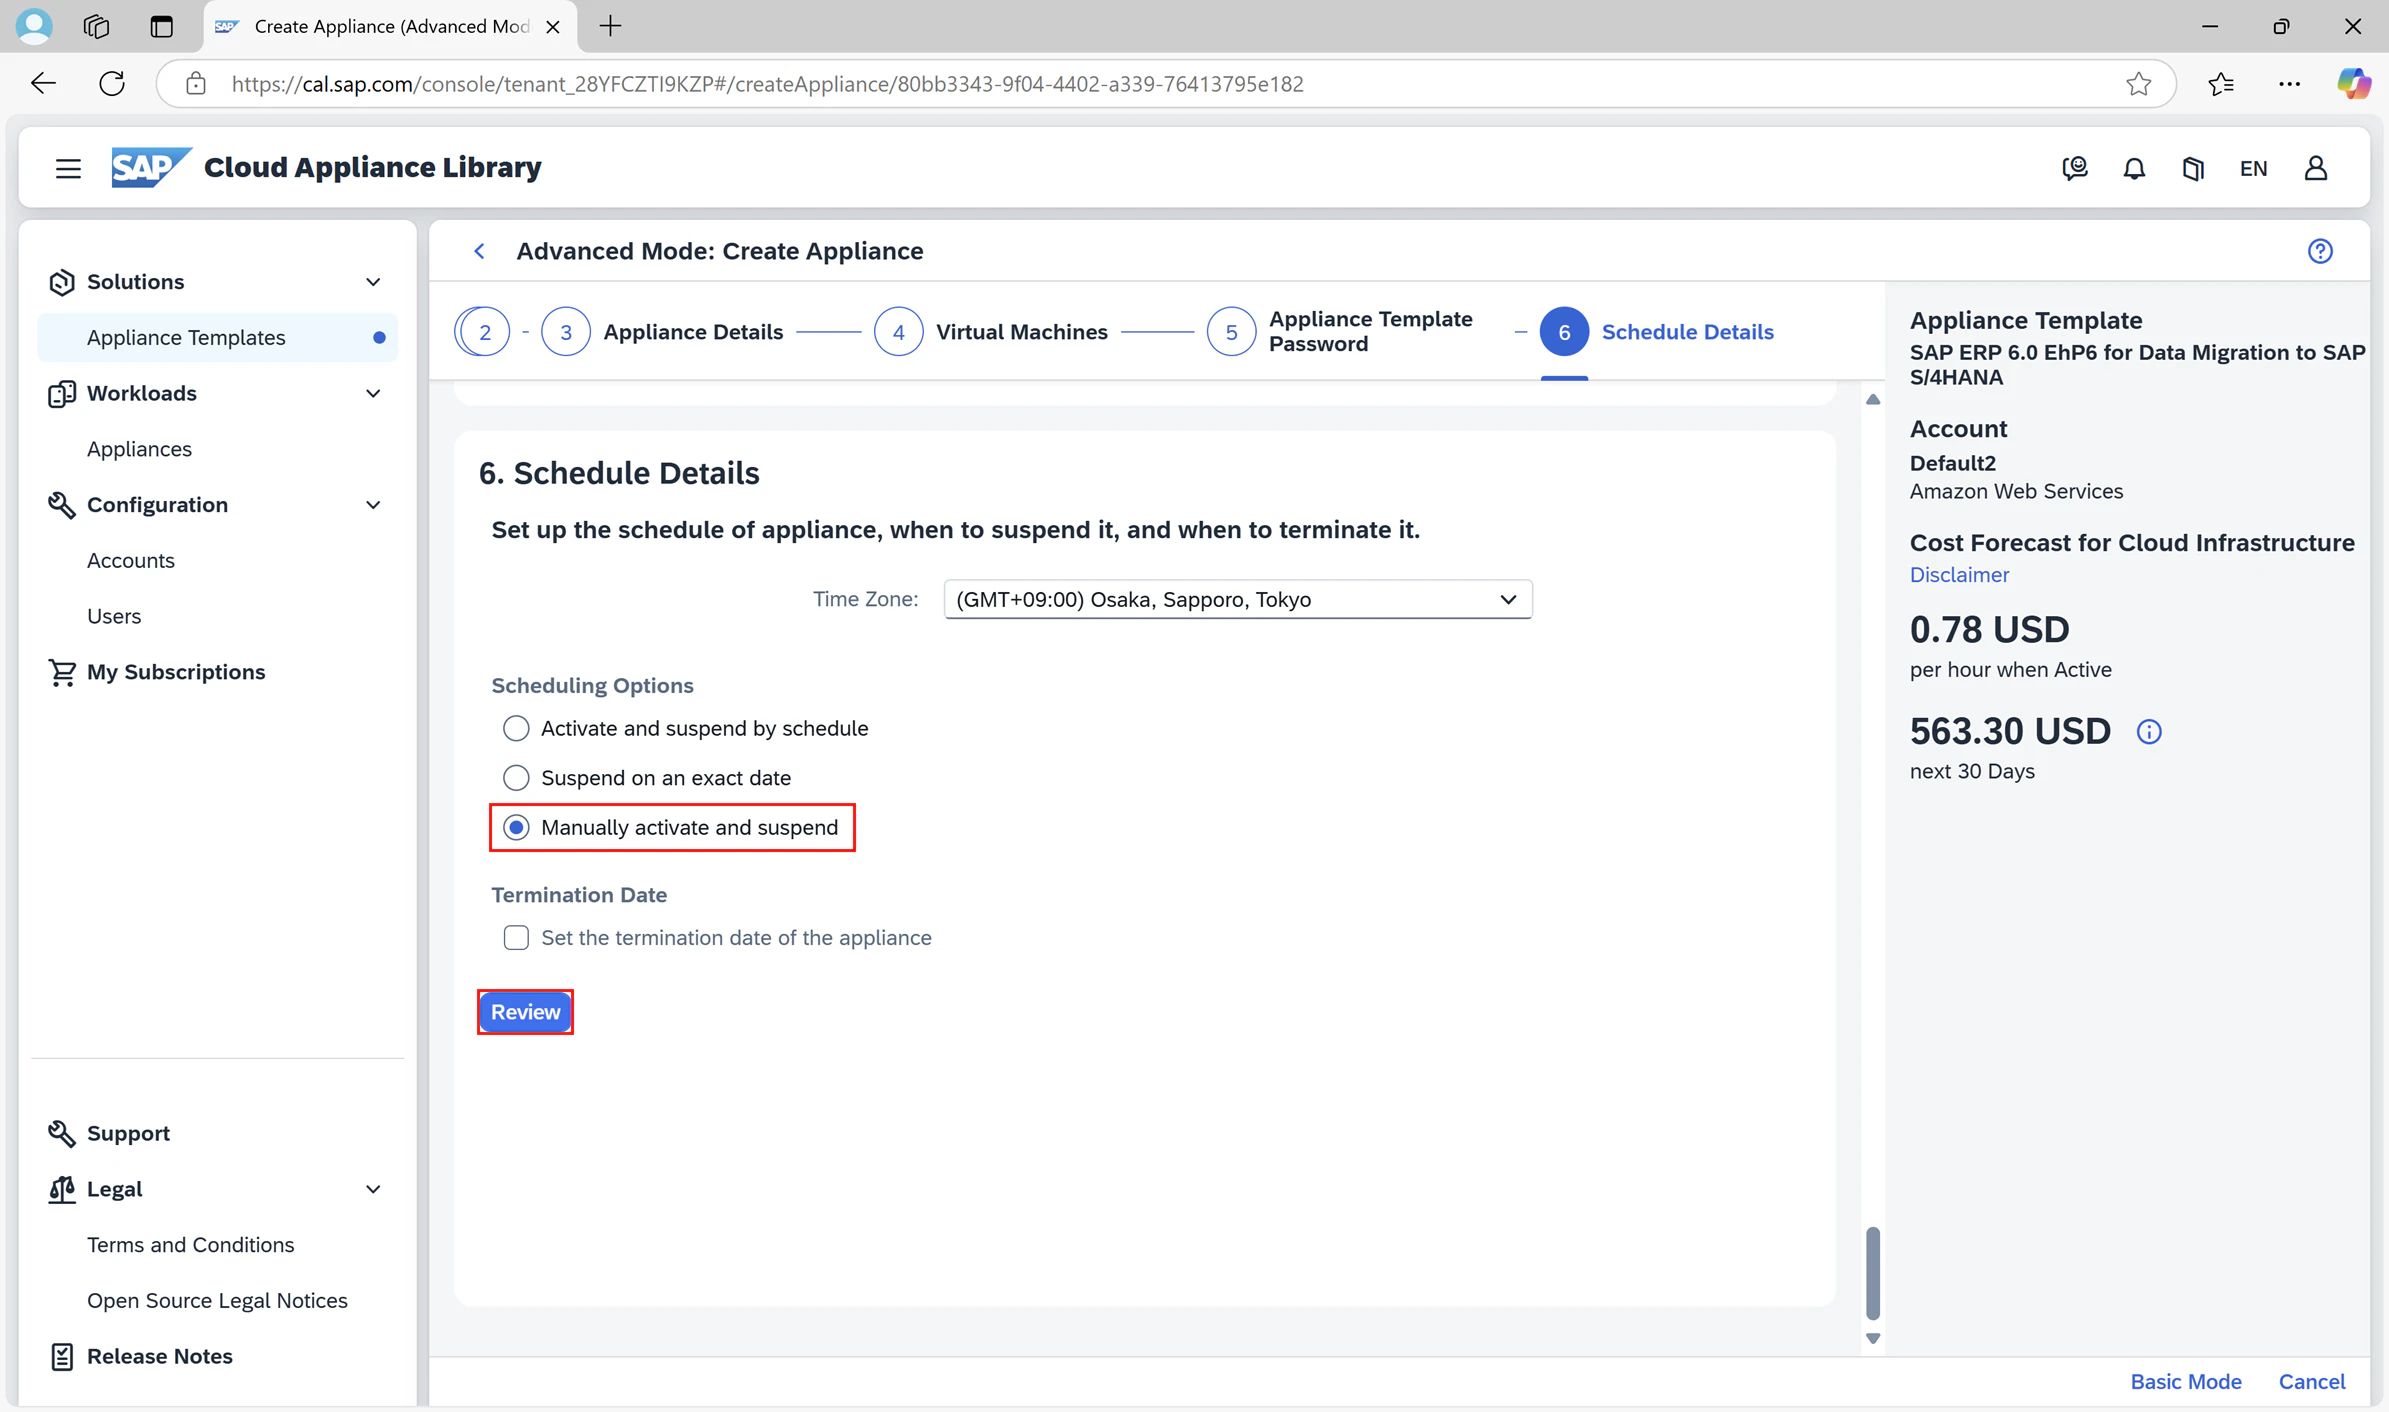Click the SAP logo

tap(151, 167)
